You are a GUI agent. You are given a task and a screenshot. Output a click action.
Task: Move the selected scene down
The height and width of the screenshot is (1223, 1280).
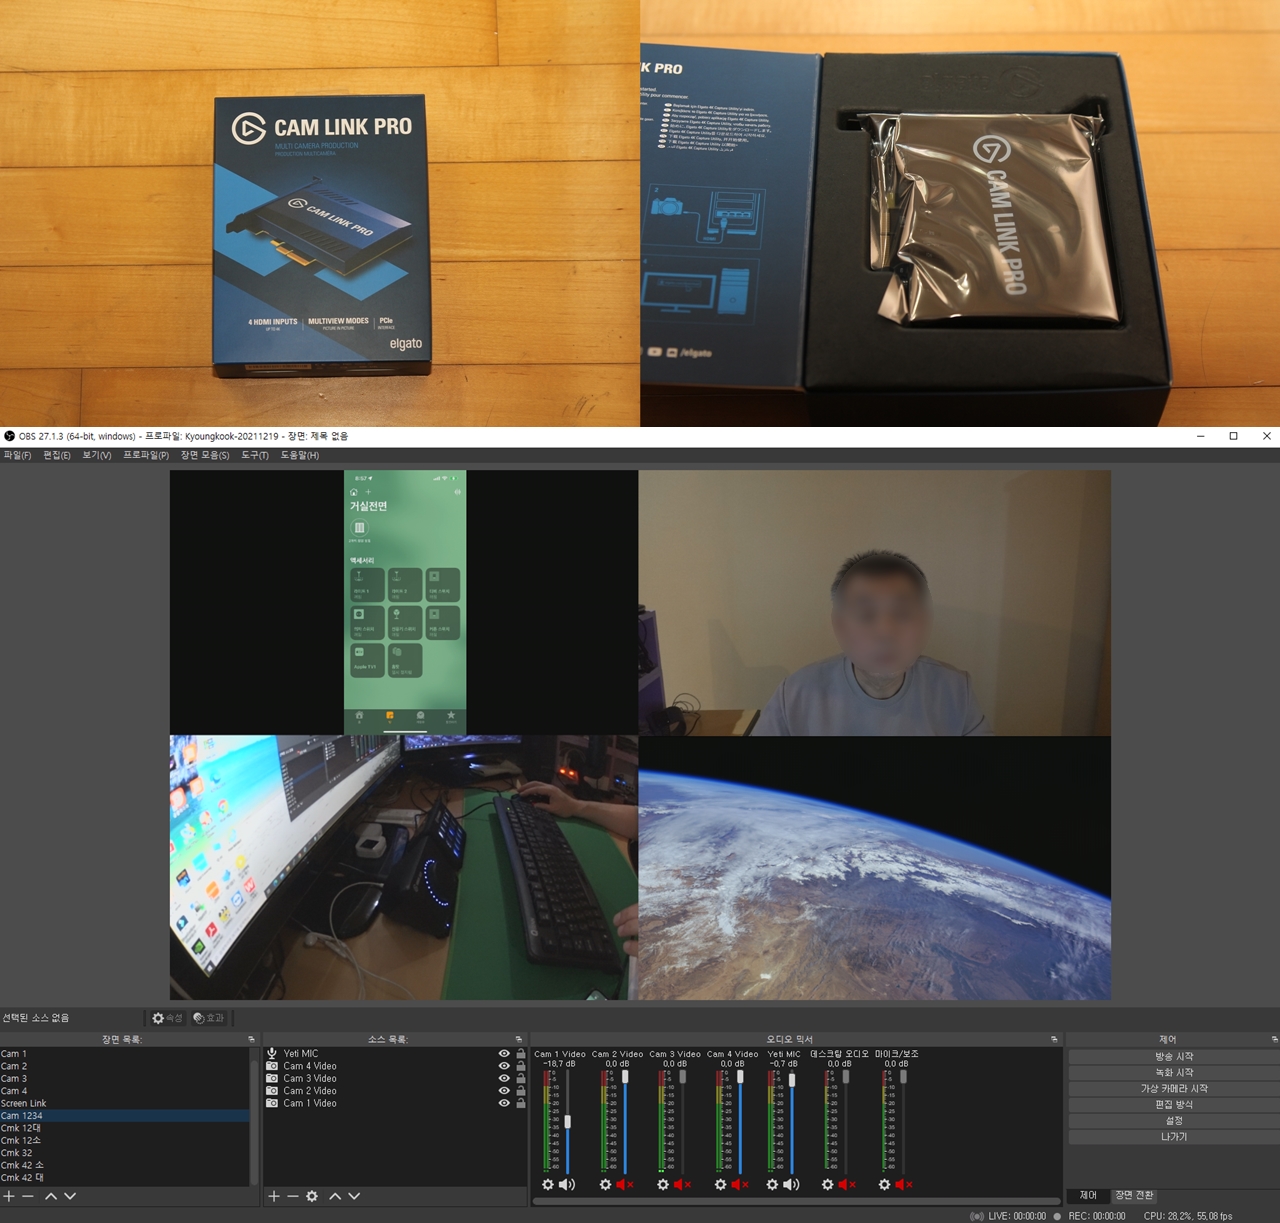pos(70,1196)
